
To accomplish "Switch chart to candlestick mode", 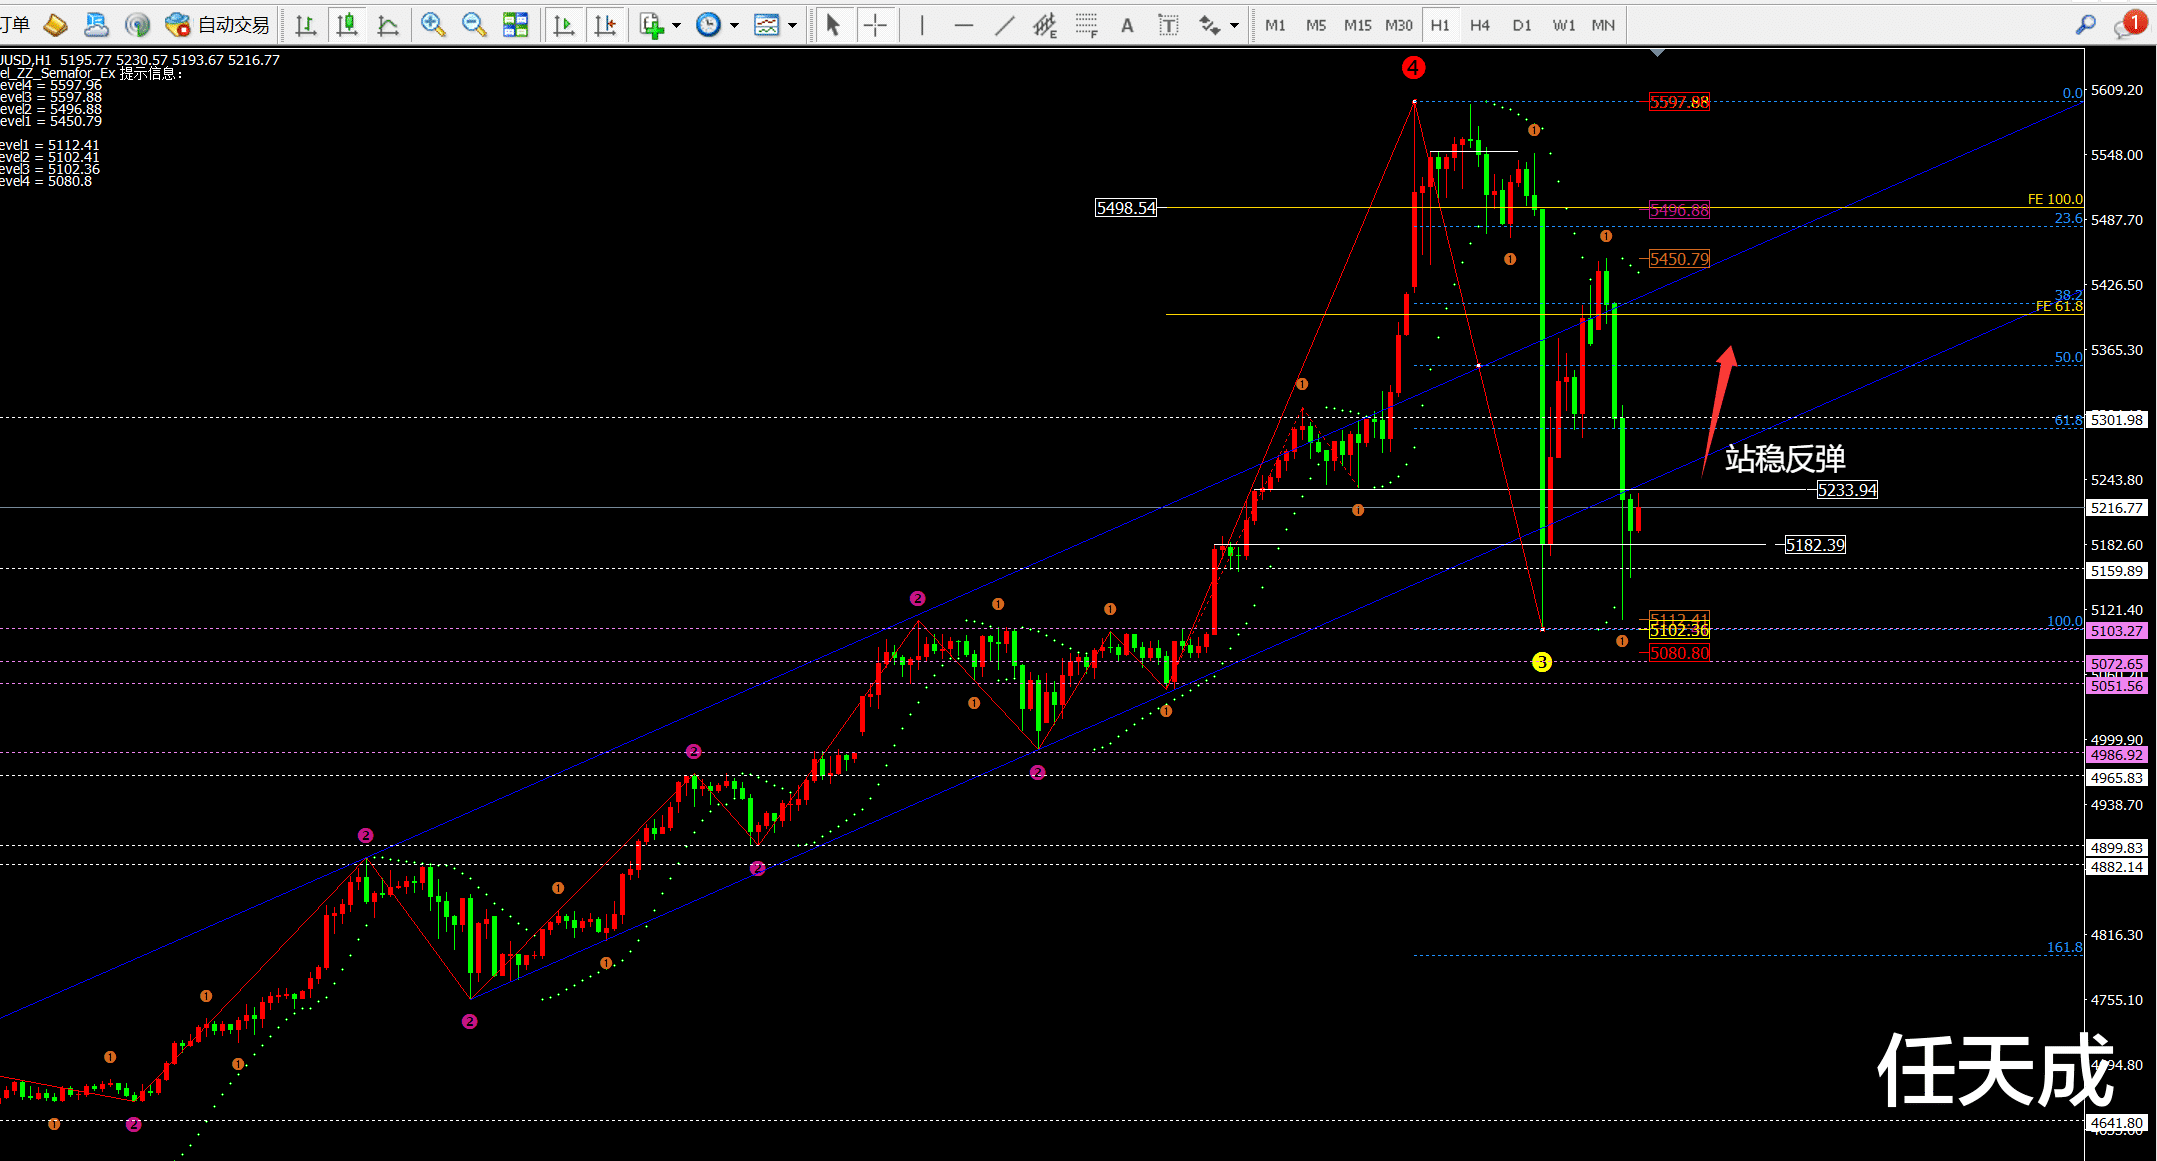I will click(347, 25).
